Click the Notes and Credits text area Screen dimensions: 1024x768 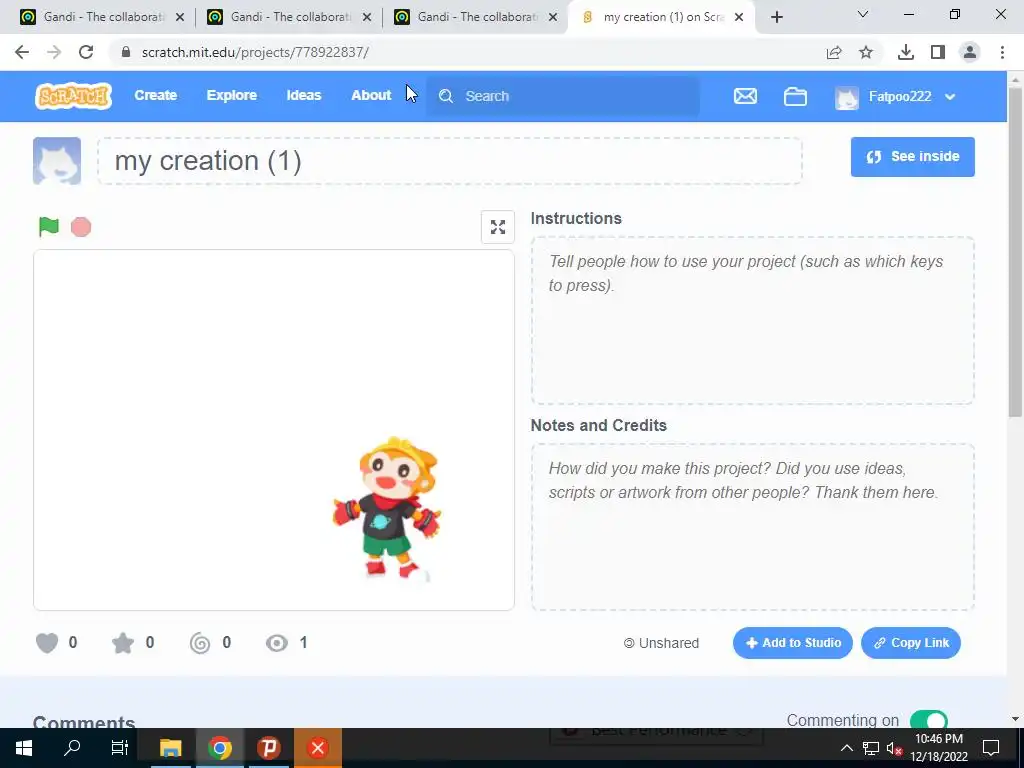click(752, 528)
